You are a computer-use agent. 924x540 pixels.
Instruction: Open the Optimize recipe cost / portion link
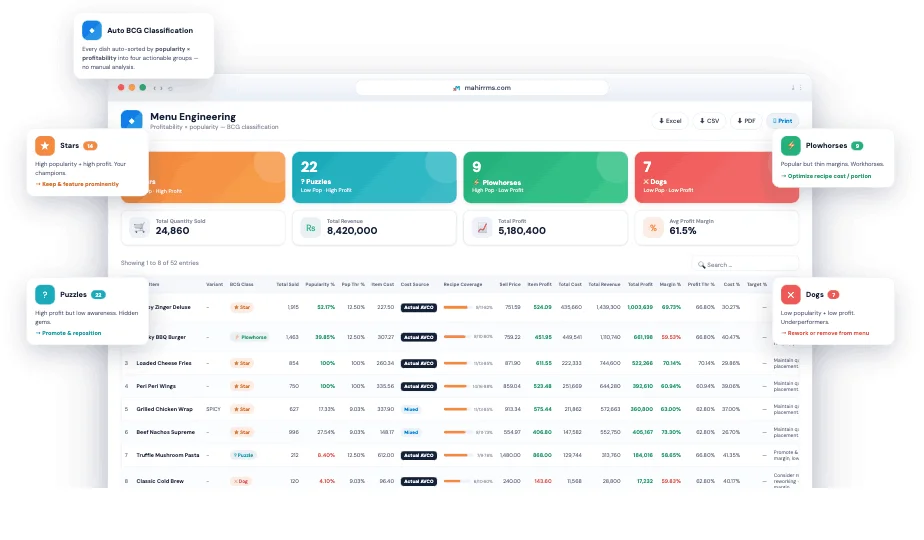click(x=826, y=176)
